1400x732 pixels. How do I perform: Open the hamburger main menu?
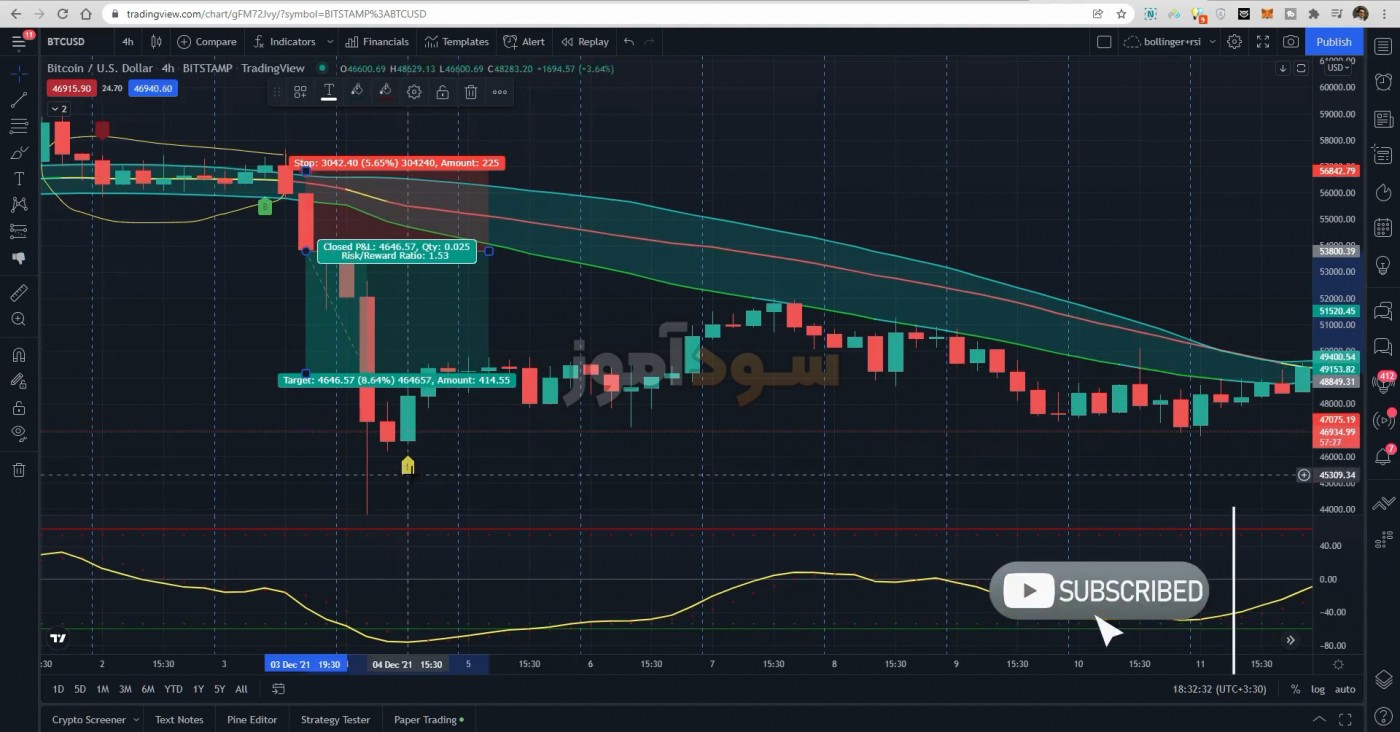(18, 42)
